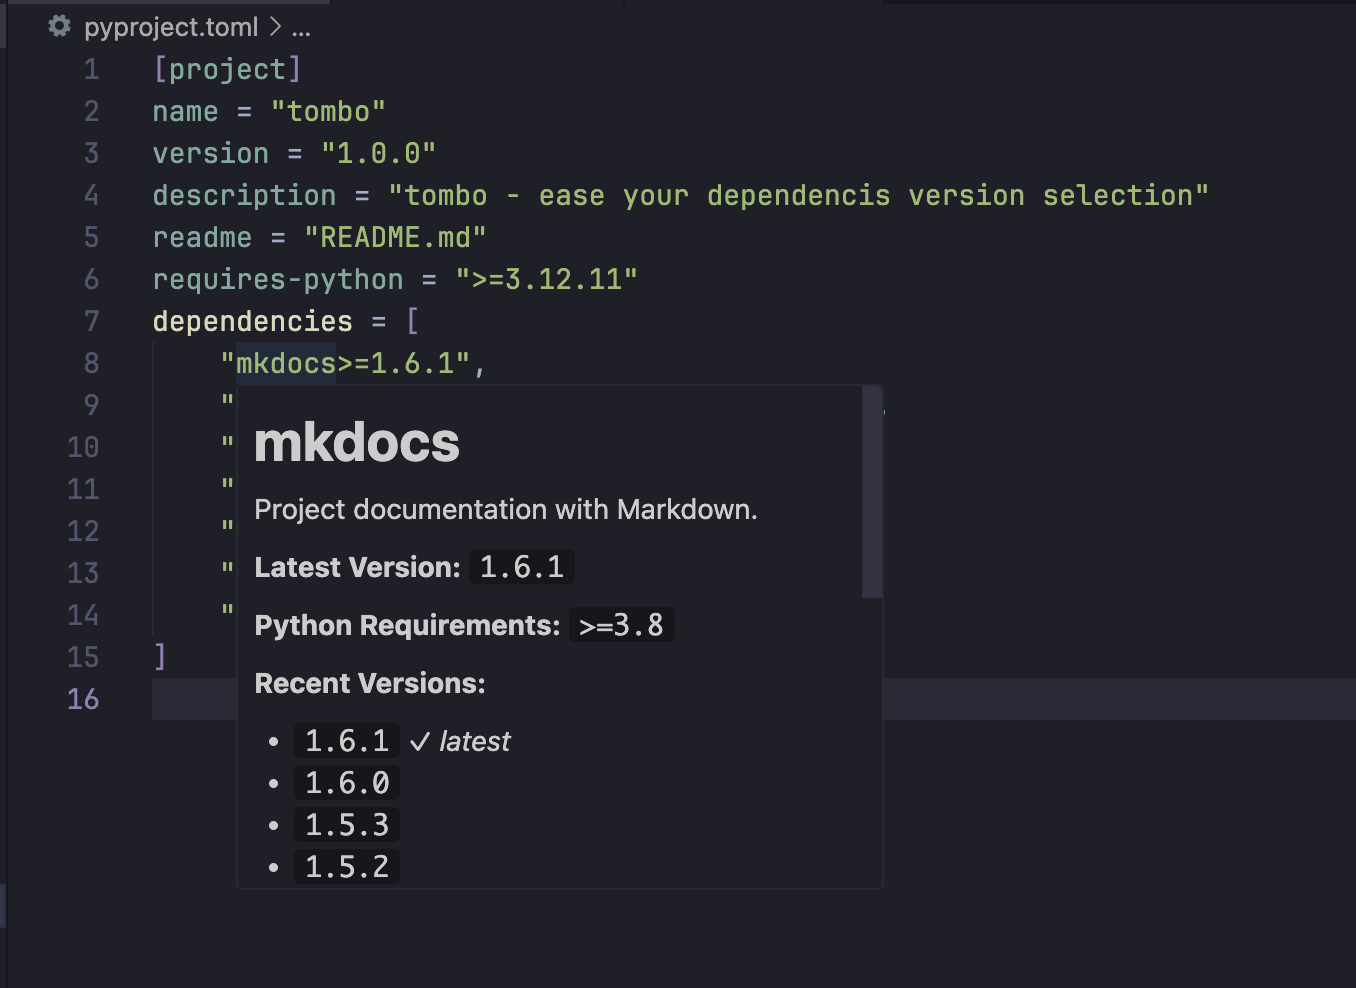Click the dependencies key
The width and height of the screenshot is (1356, 988).
point(253,321)
